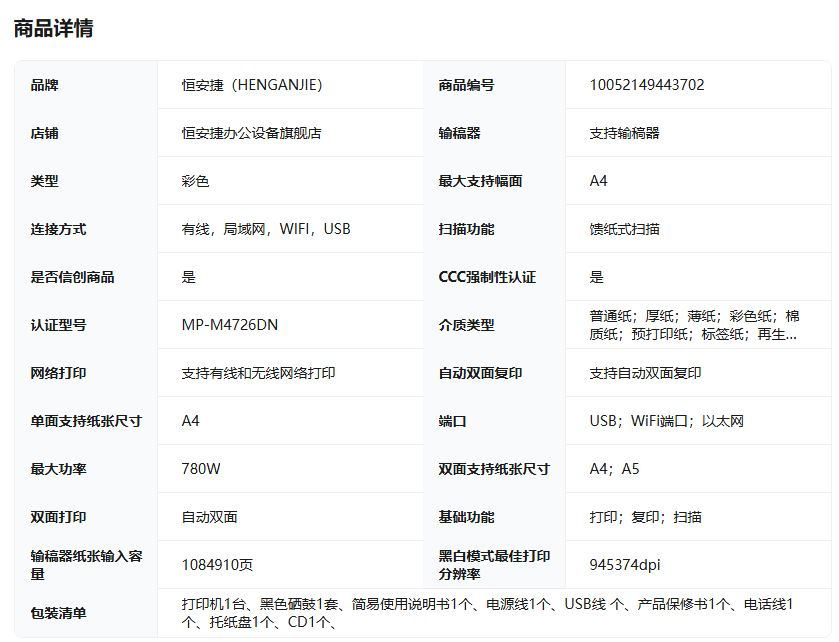Select type value 彩色
The height and width of the screenshot is (642, 839).
click(x=195, y=181)
